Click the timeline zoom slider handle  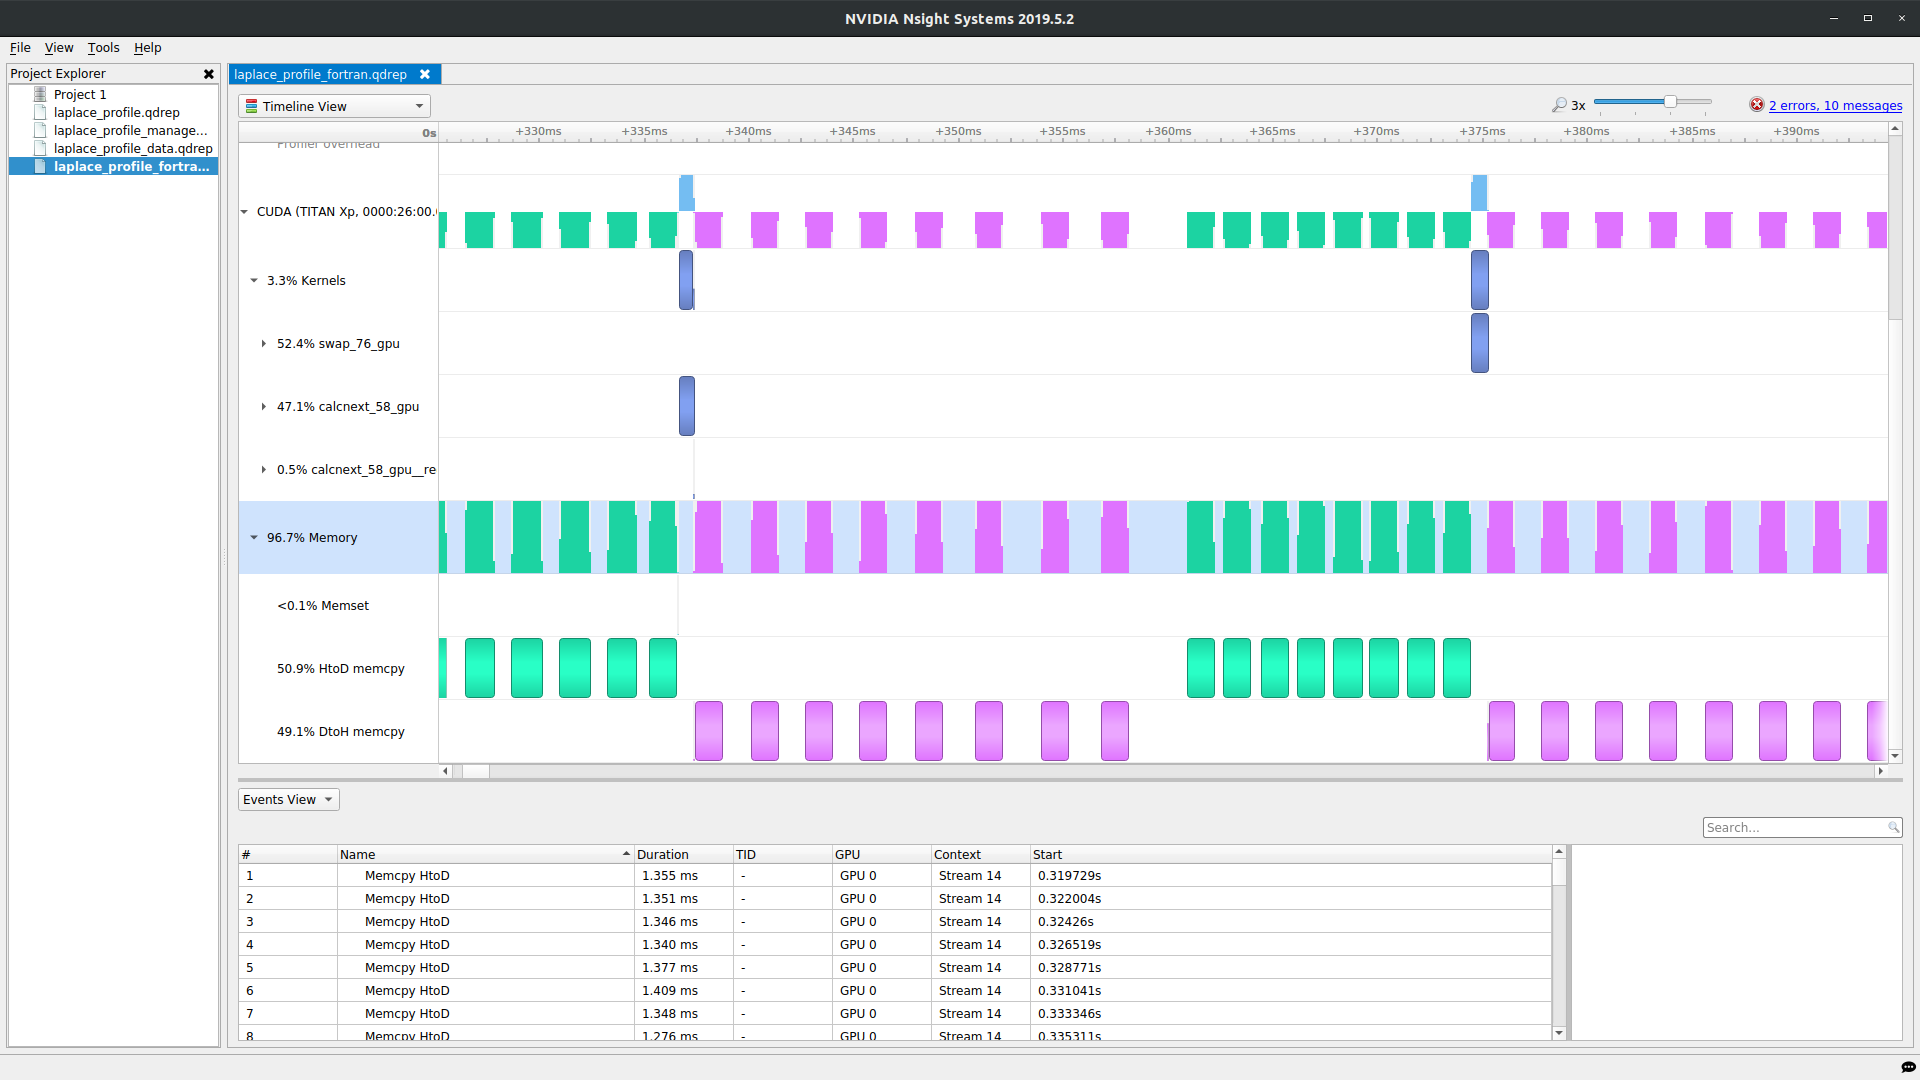coord(1670,102)
